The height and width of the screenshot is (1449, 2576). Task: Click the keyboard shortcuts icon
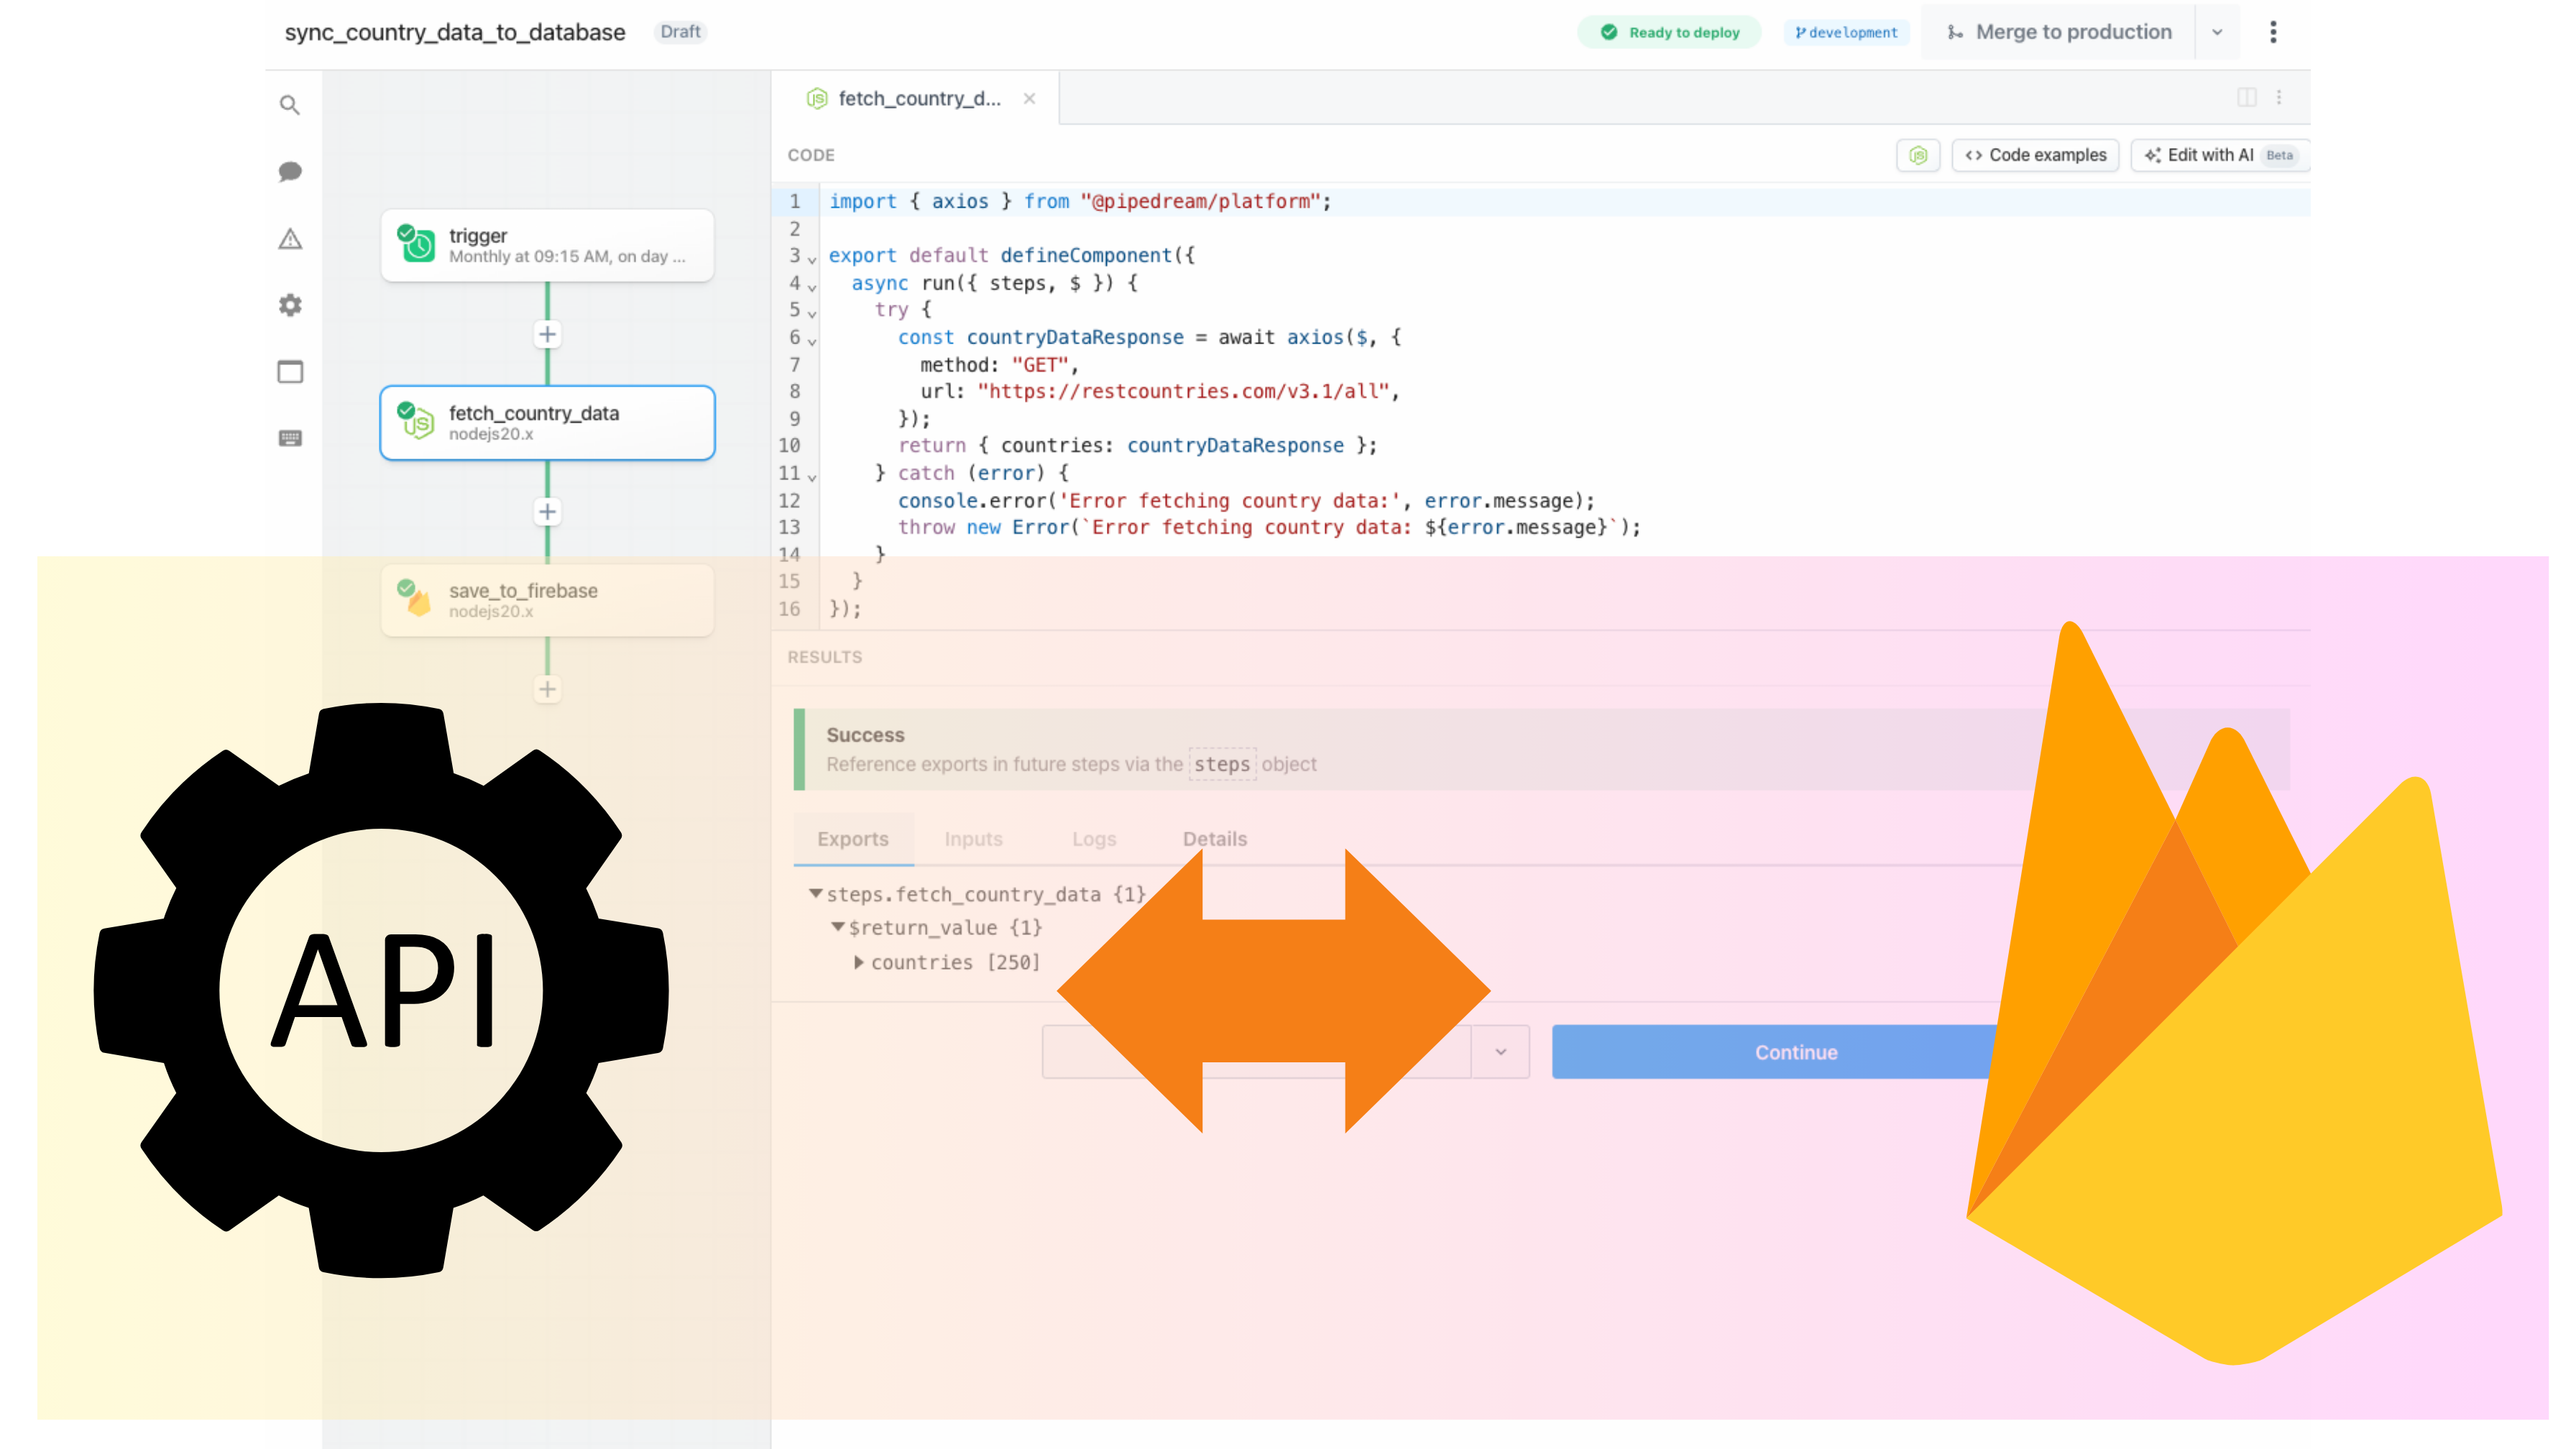click(290, 438)
